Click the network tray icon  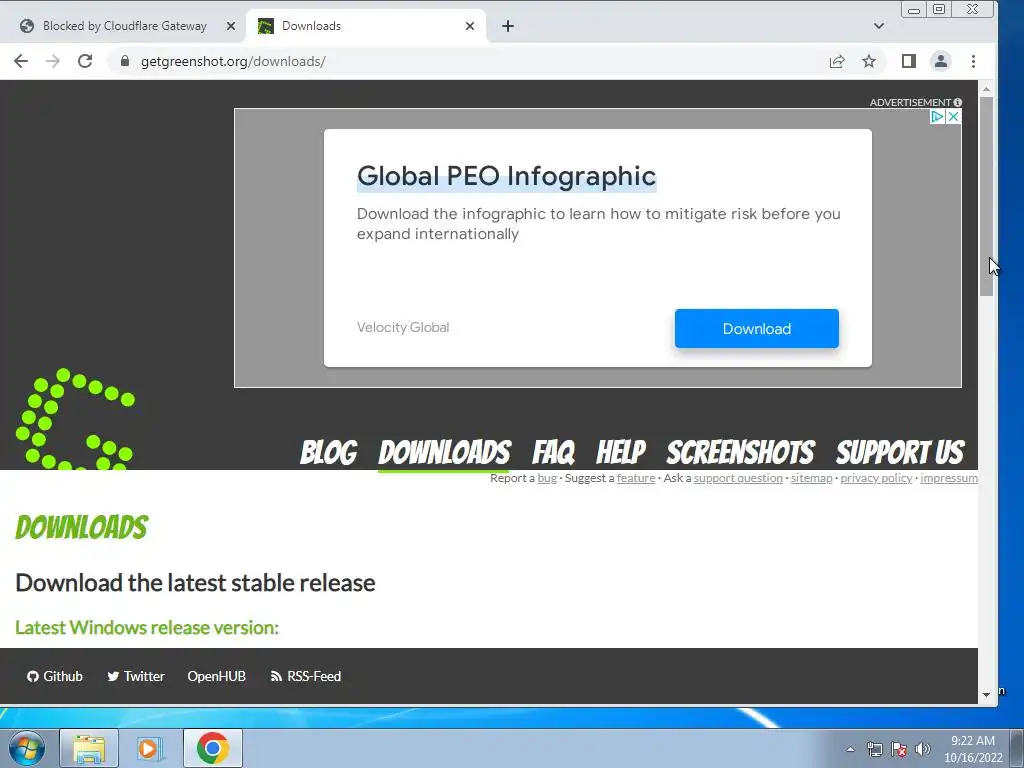874,749
